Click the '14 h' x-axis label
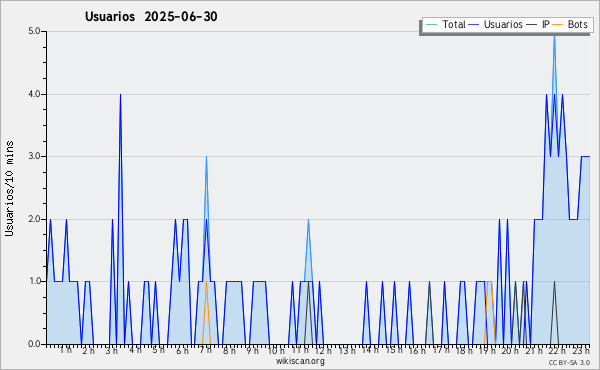This screenshot has width=600, height=370. click(x=370, y=350)
